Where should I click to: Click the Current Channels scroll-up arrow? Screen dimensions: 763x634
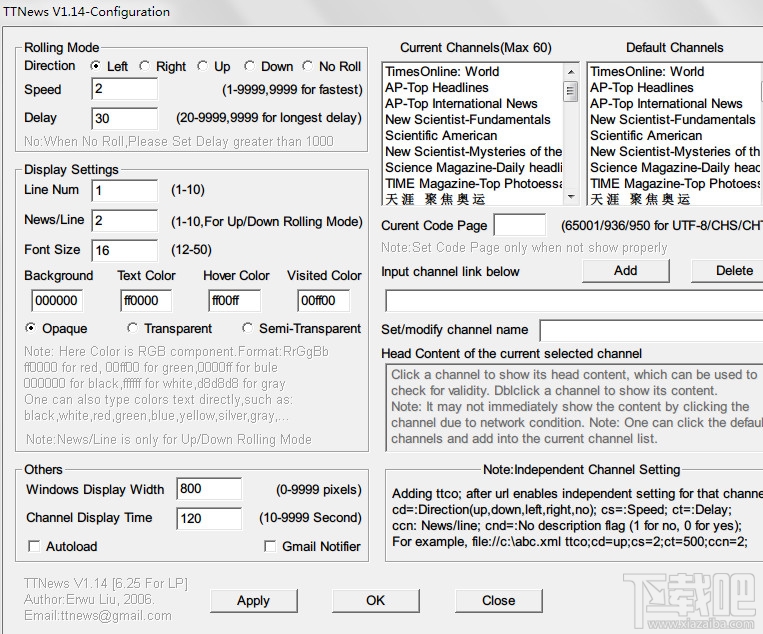click(x=571, y=72)
